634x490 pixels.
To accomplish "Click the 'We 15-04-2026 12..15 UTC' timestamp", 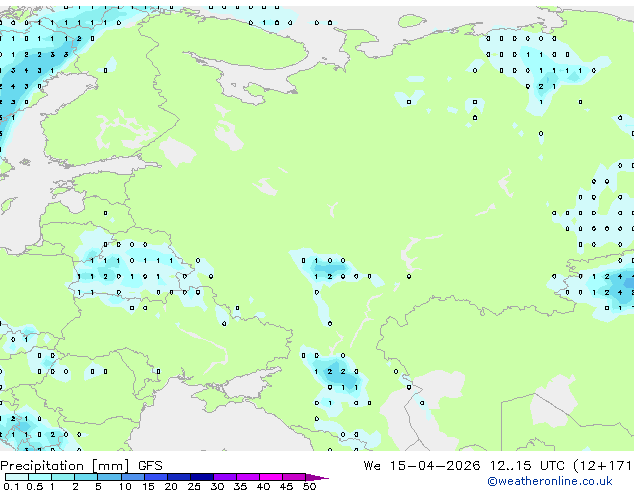I will click(464, 466).
